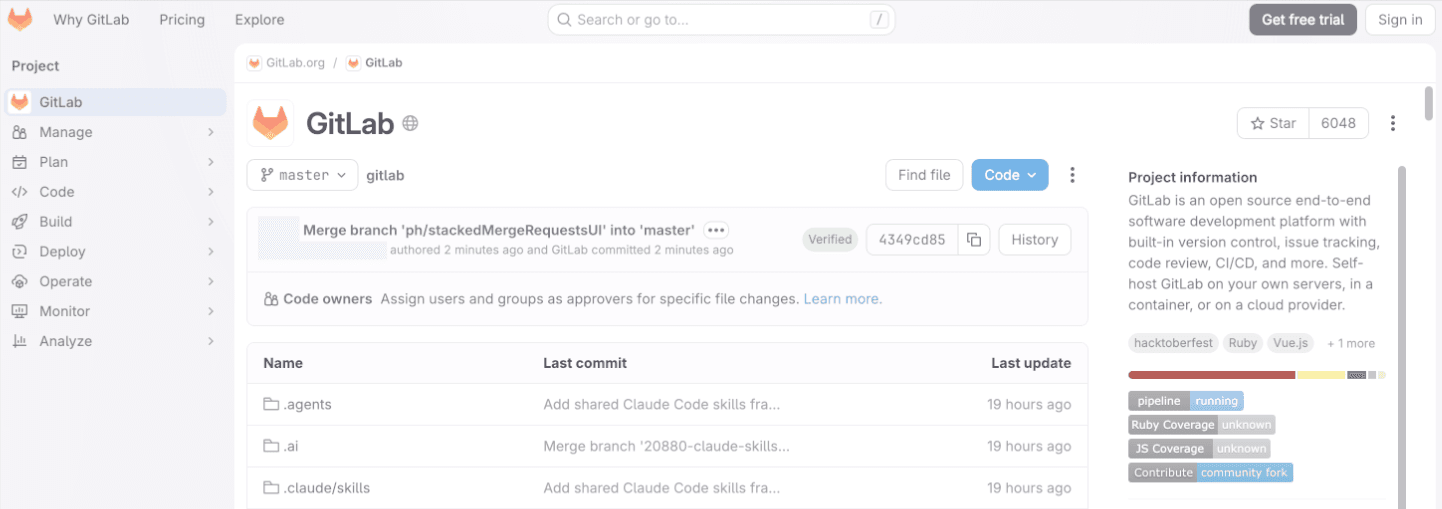This screenshot has width=1442, height=509.
Task: Star the GitLab project
Action: (1273, 123)
